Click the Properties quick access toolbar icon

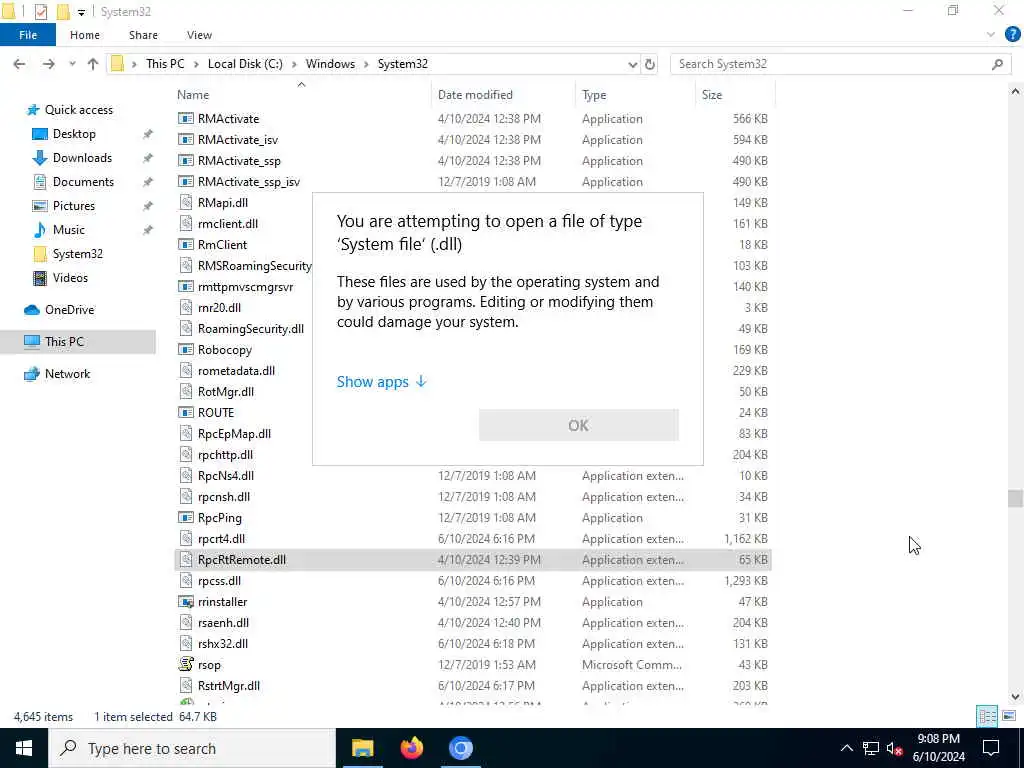point(40,12)
